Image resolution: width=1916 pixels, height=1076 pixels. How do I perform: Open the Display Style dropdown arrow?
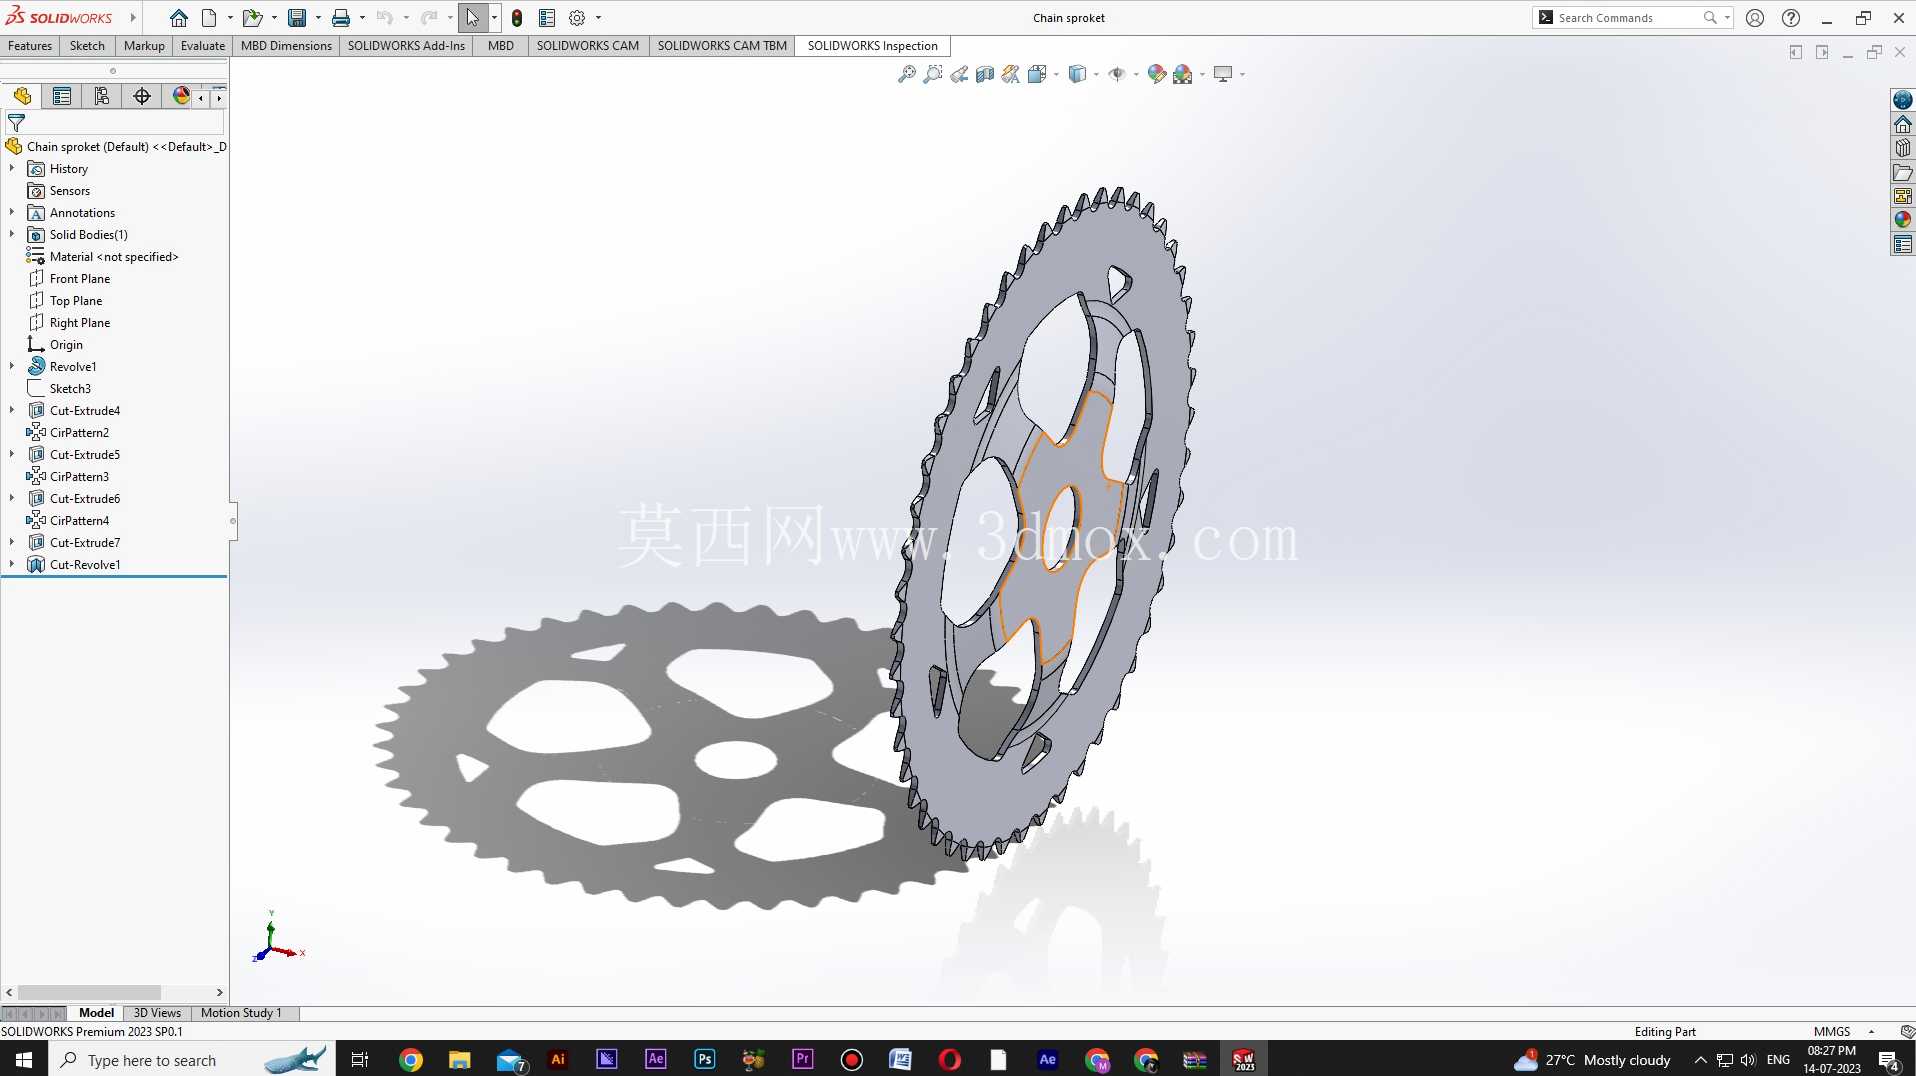[1097, 74]
